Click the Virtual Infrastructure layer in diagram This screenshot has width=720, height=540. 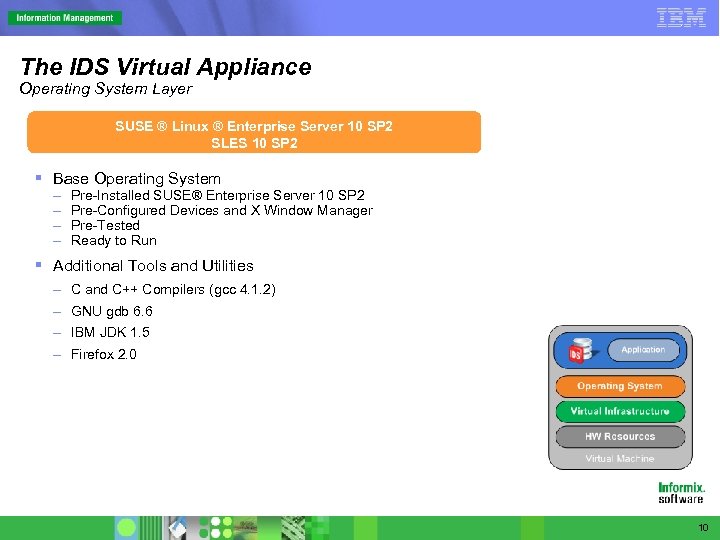point(620,411)
